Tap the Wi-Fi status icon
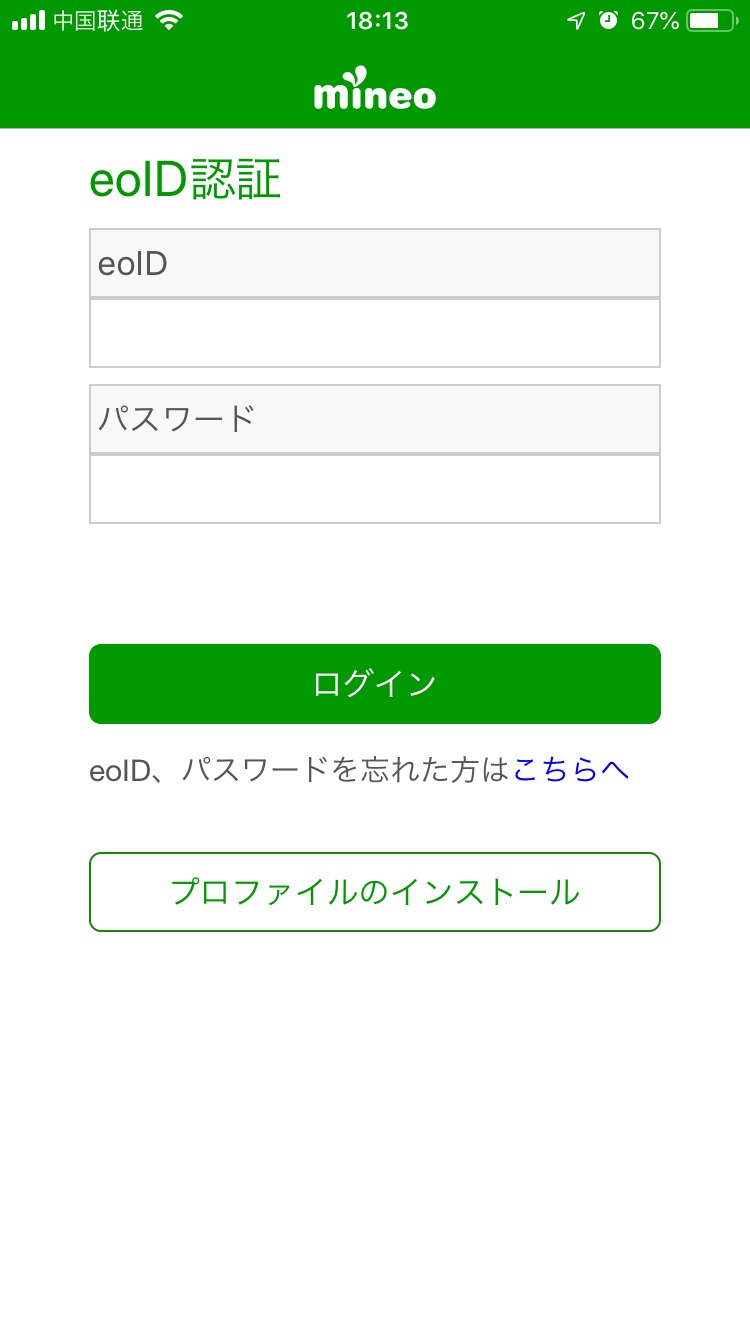 coord(170,21)
